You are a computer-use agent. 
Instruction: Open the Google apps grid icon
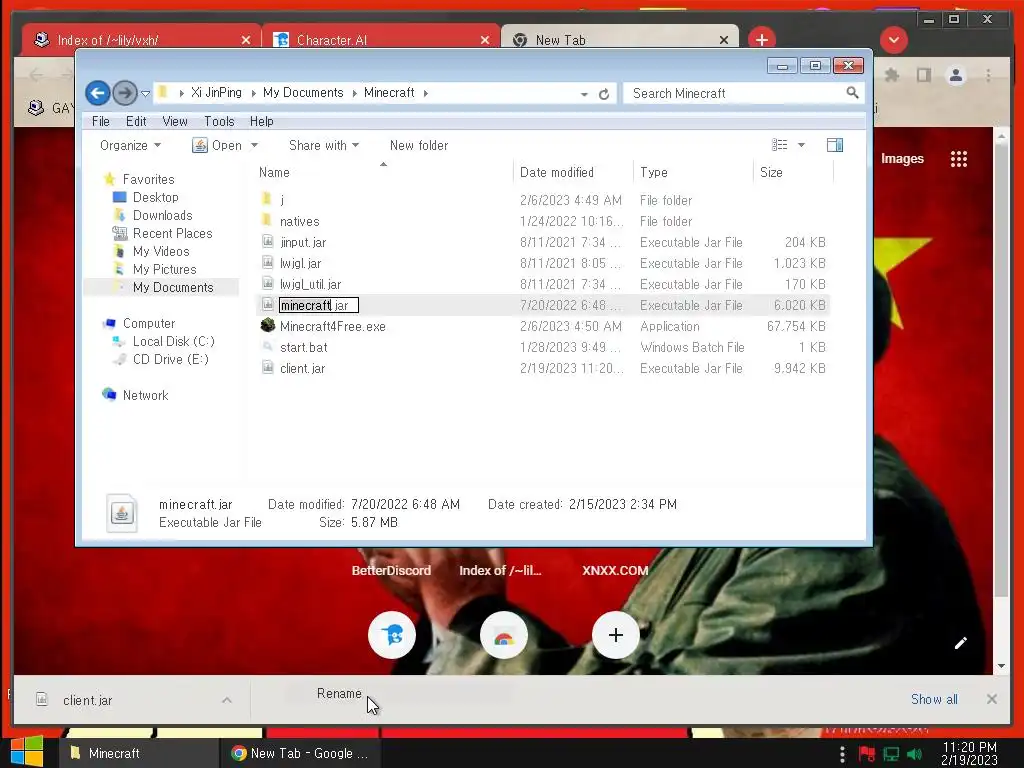point(959,159)
